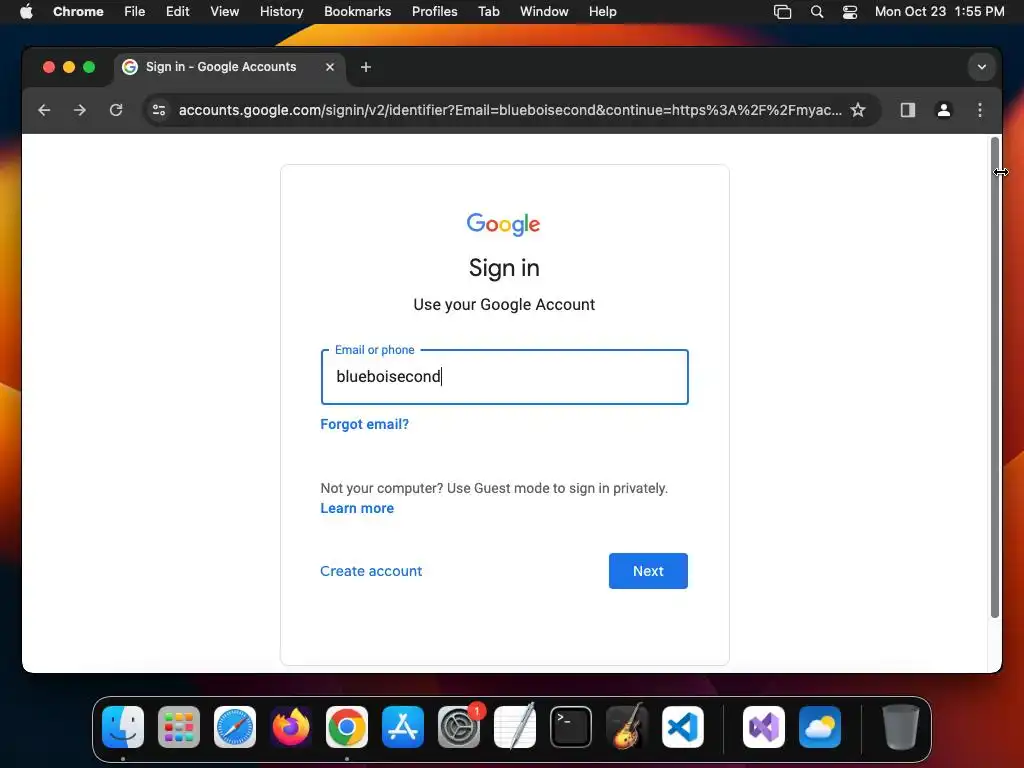
Task: Reload the Google sign-in page
Action: 116,110
